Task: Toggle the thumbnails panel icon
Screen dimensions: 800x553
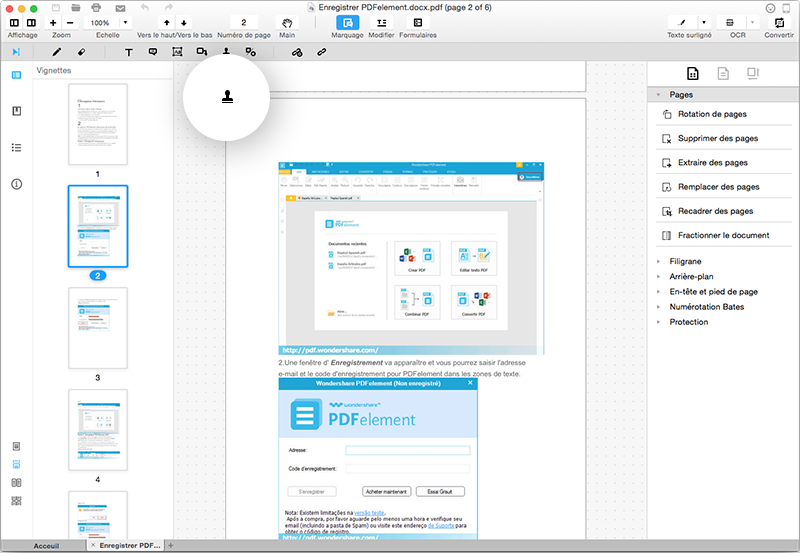Action: [16, 75]
